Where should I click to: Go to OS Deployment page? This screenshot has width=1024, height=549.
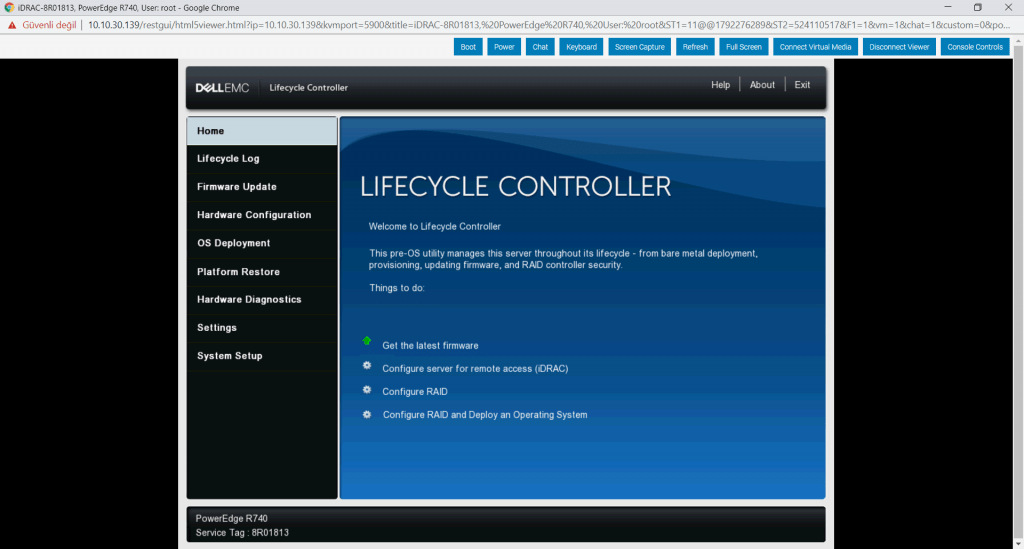[233, 243]
